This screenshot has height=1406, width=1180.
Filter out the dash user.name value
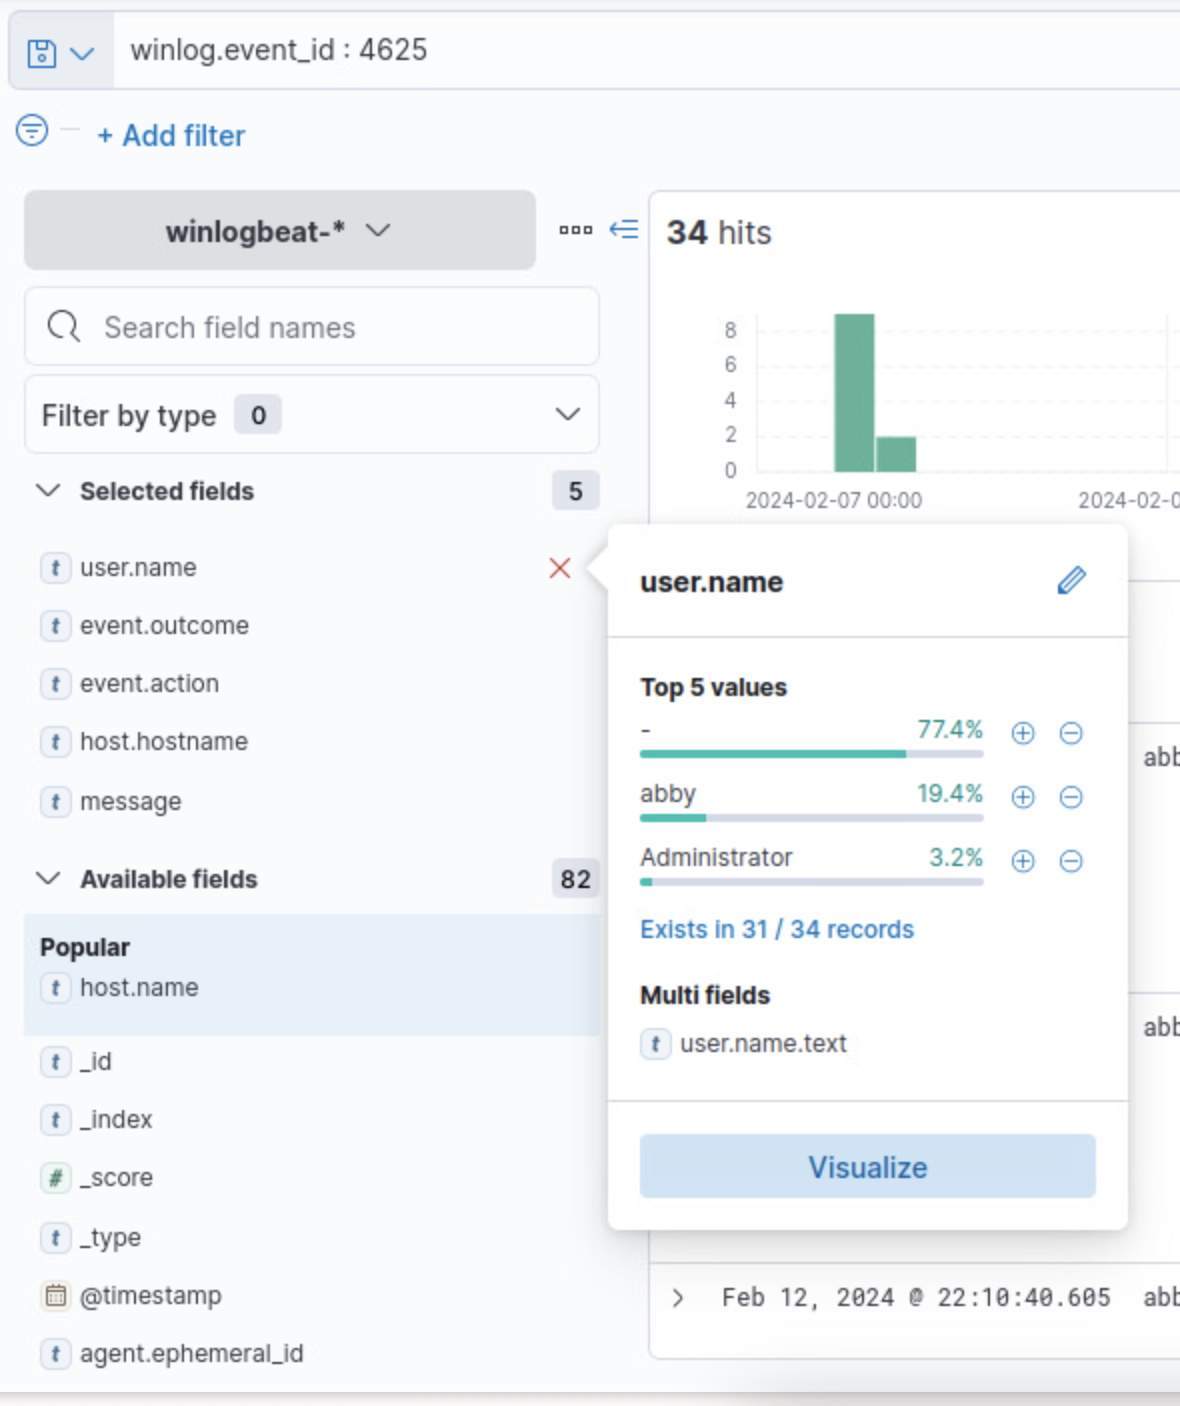pos(1070,733)
